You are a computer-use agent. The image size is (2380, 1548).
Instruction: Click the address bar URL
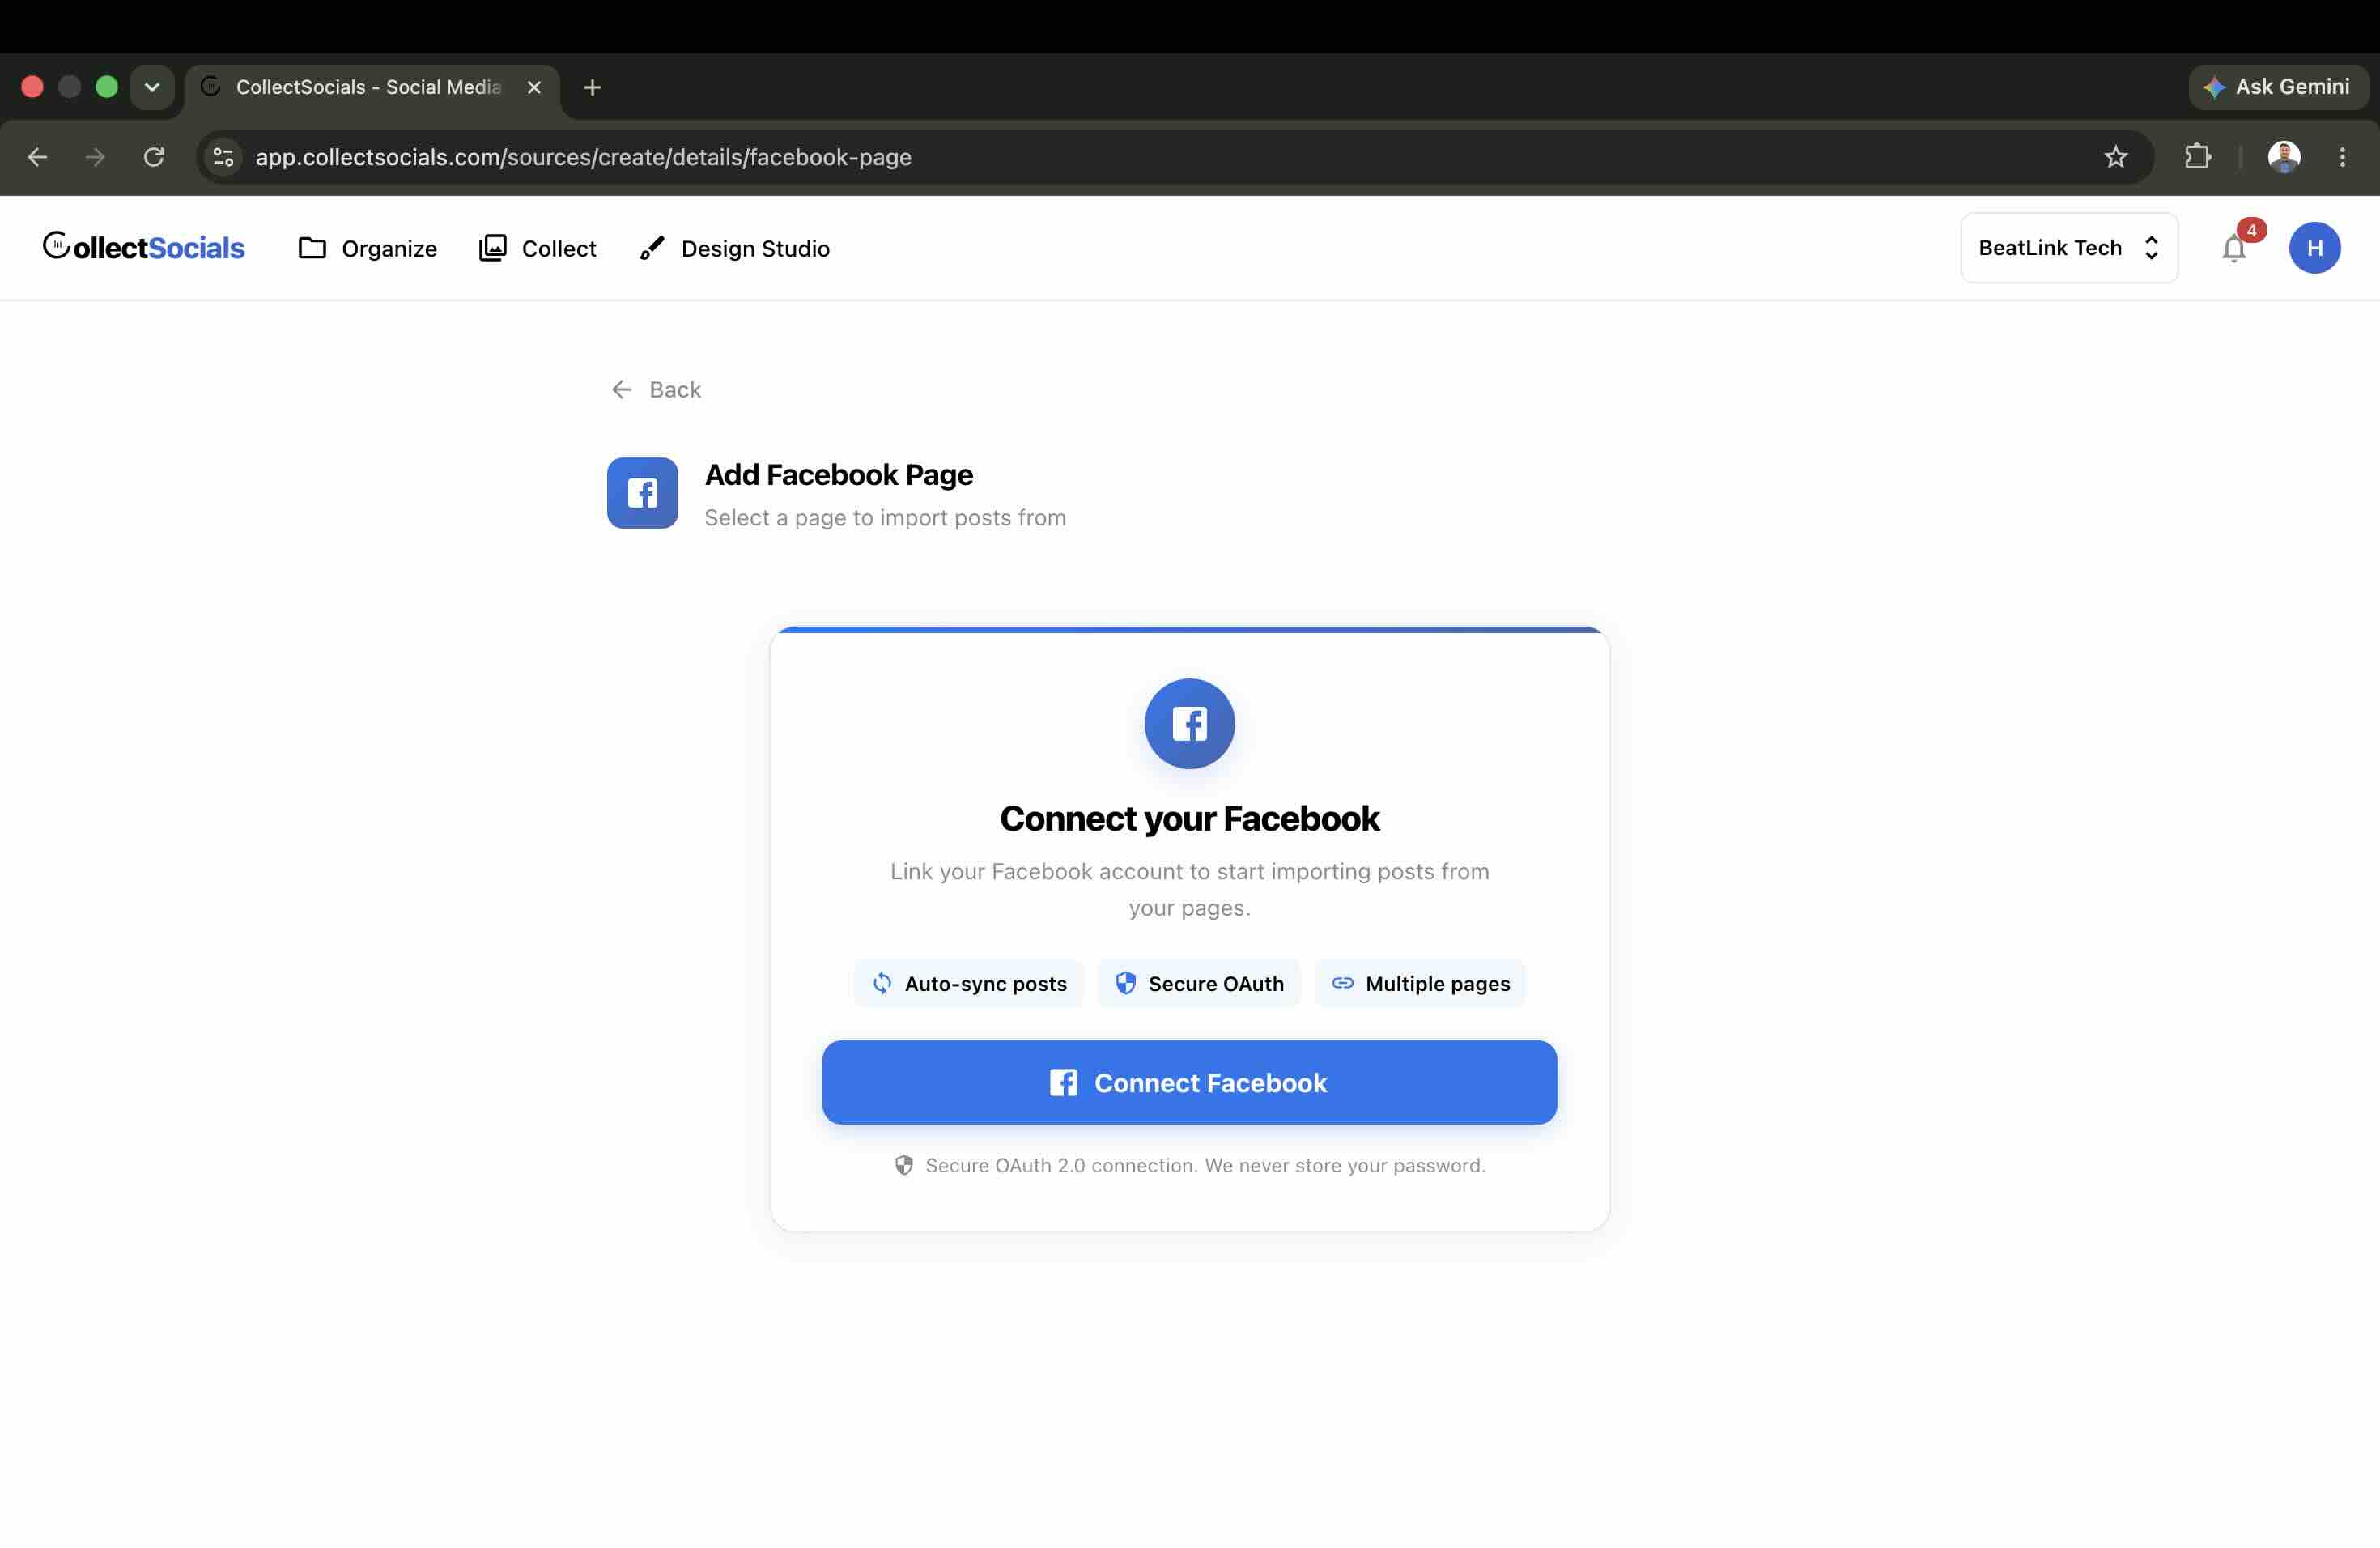(583, 157)
